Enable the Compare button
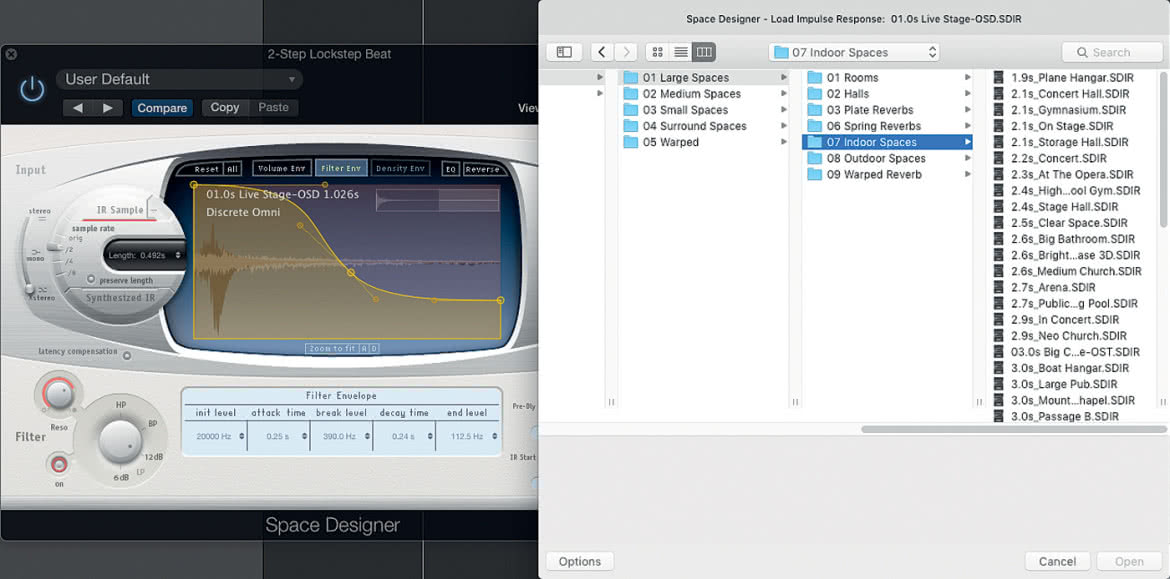Image resolution: width=1170 pixels, height=579 pixels. pyautogui.click(x=162, y=108)
